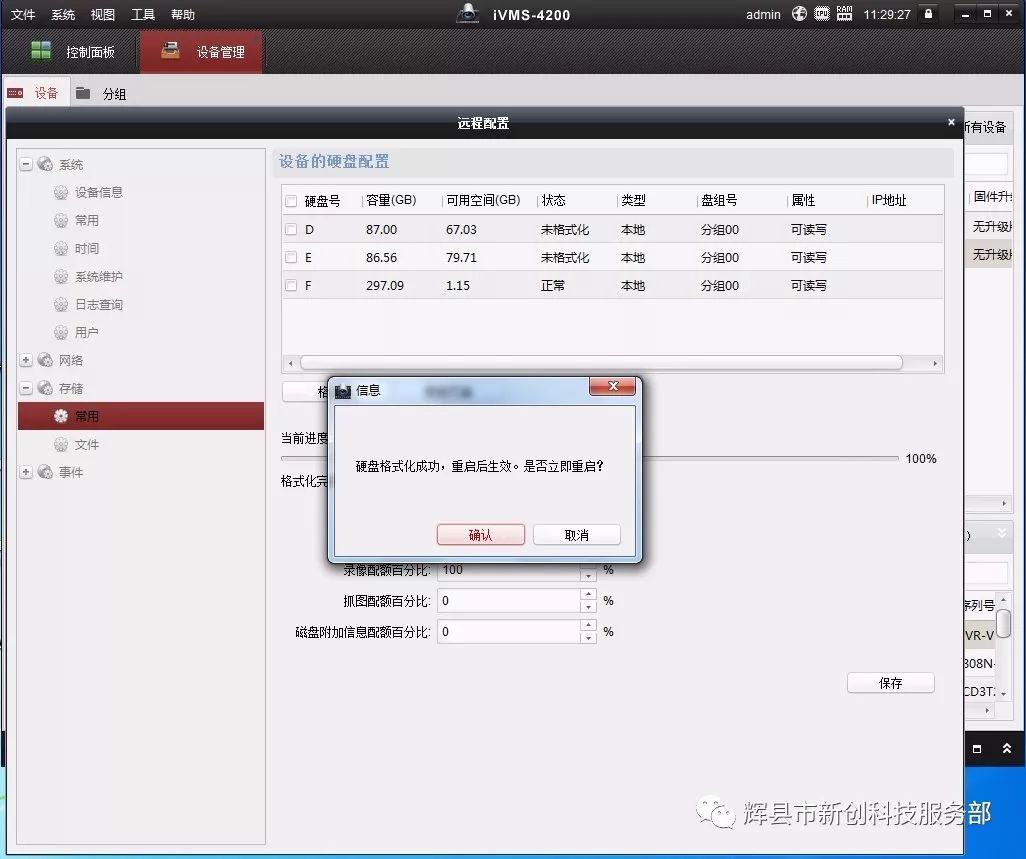Open the 系统 menu in menu bar
The width and height of the screenshot is (1026, 859).
point(63,14)
